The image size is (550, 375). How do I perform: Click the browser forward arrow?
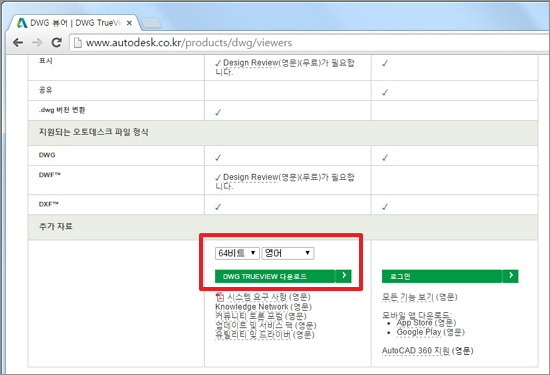coord(37,43)
